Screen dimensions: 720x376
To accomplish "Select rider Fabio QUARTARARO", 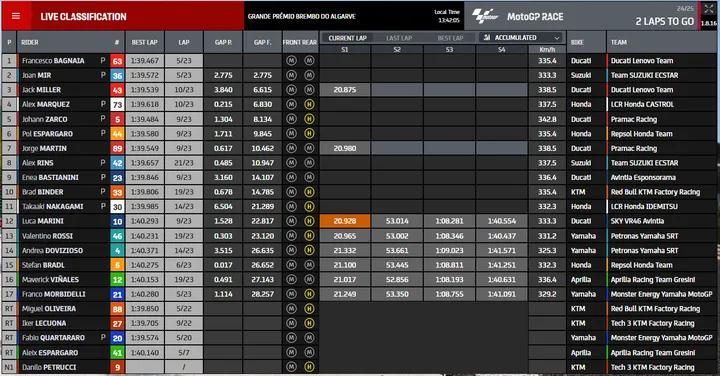I will coord(53,338).
